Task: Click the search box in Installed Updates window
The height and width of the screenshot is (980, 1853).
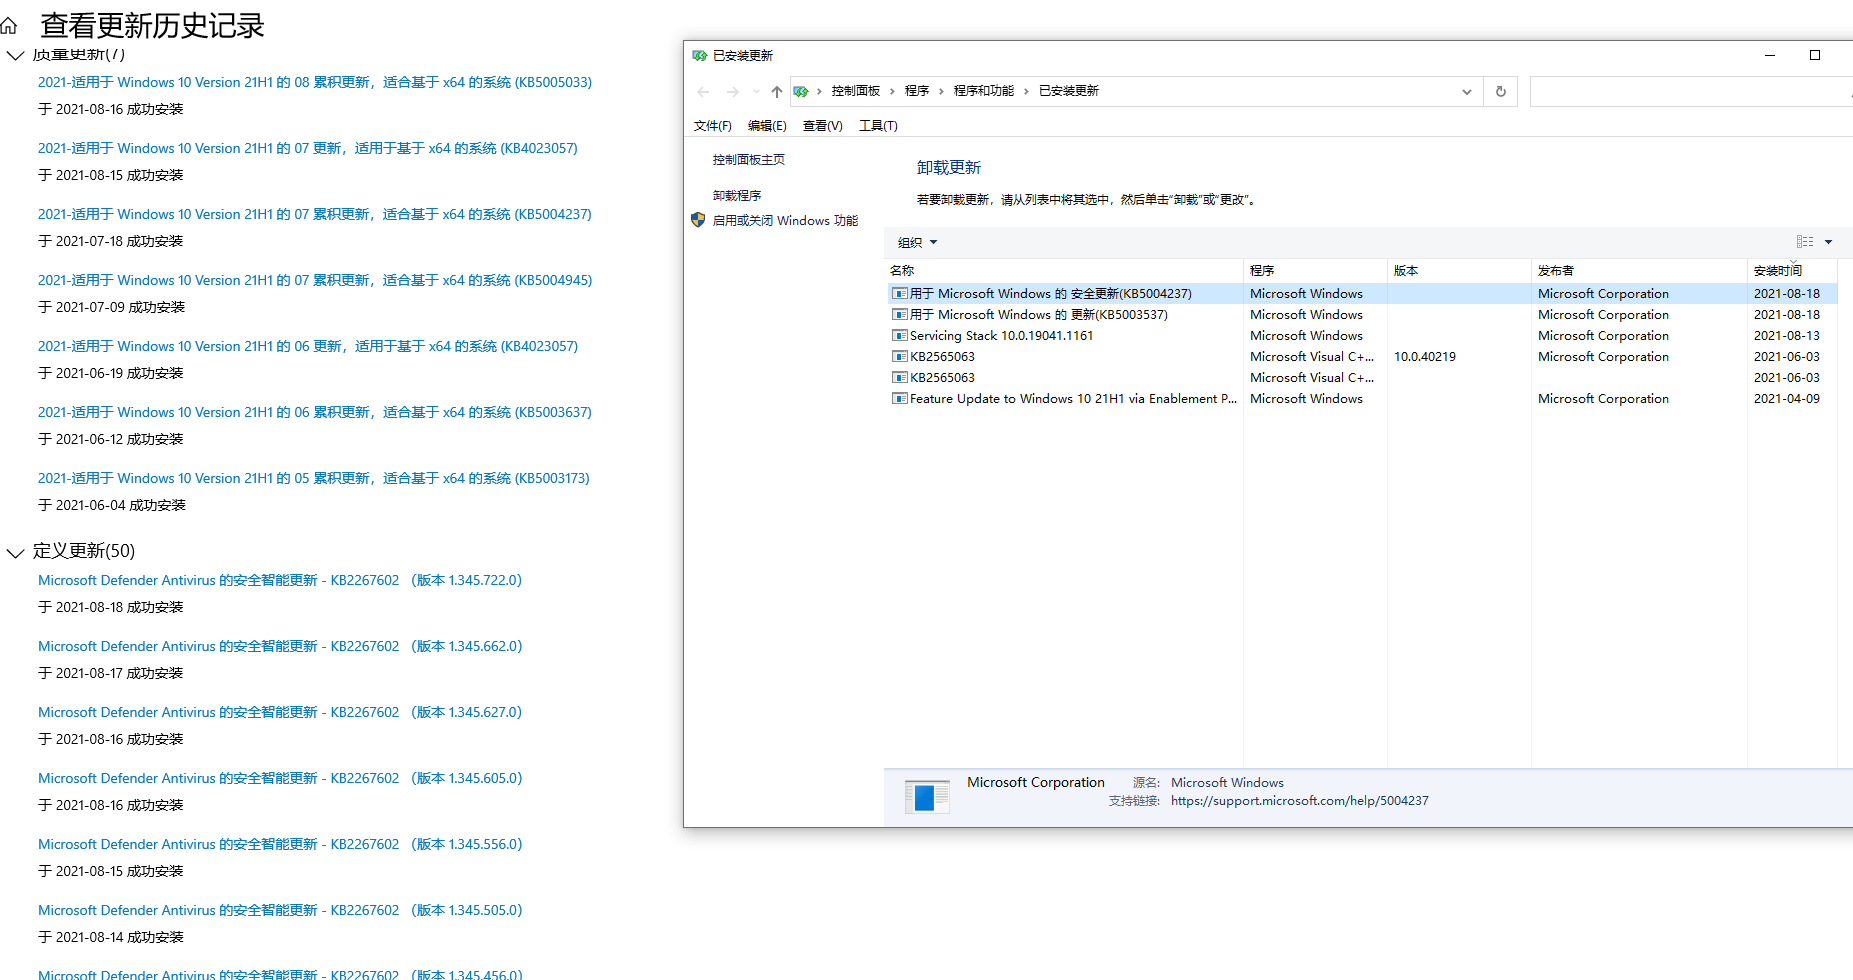Action: pyautogui.click(x=1690, y=91)
